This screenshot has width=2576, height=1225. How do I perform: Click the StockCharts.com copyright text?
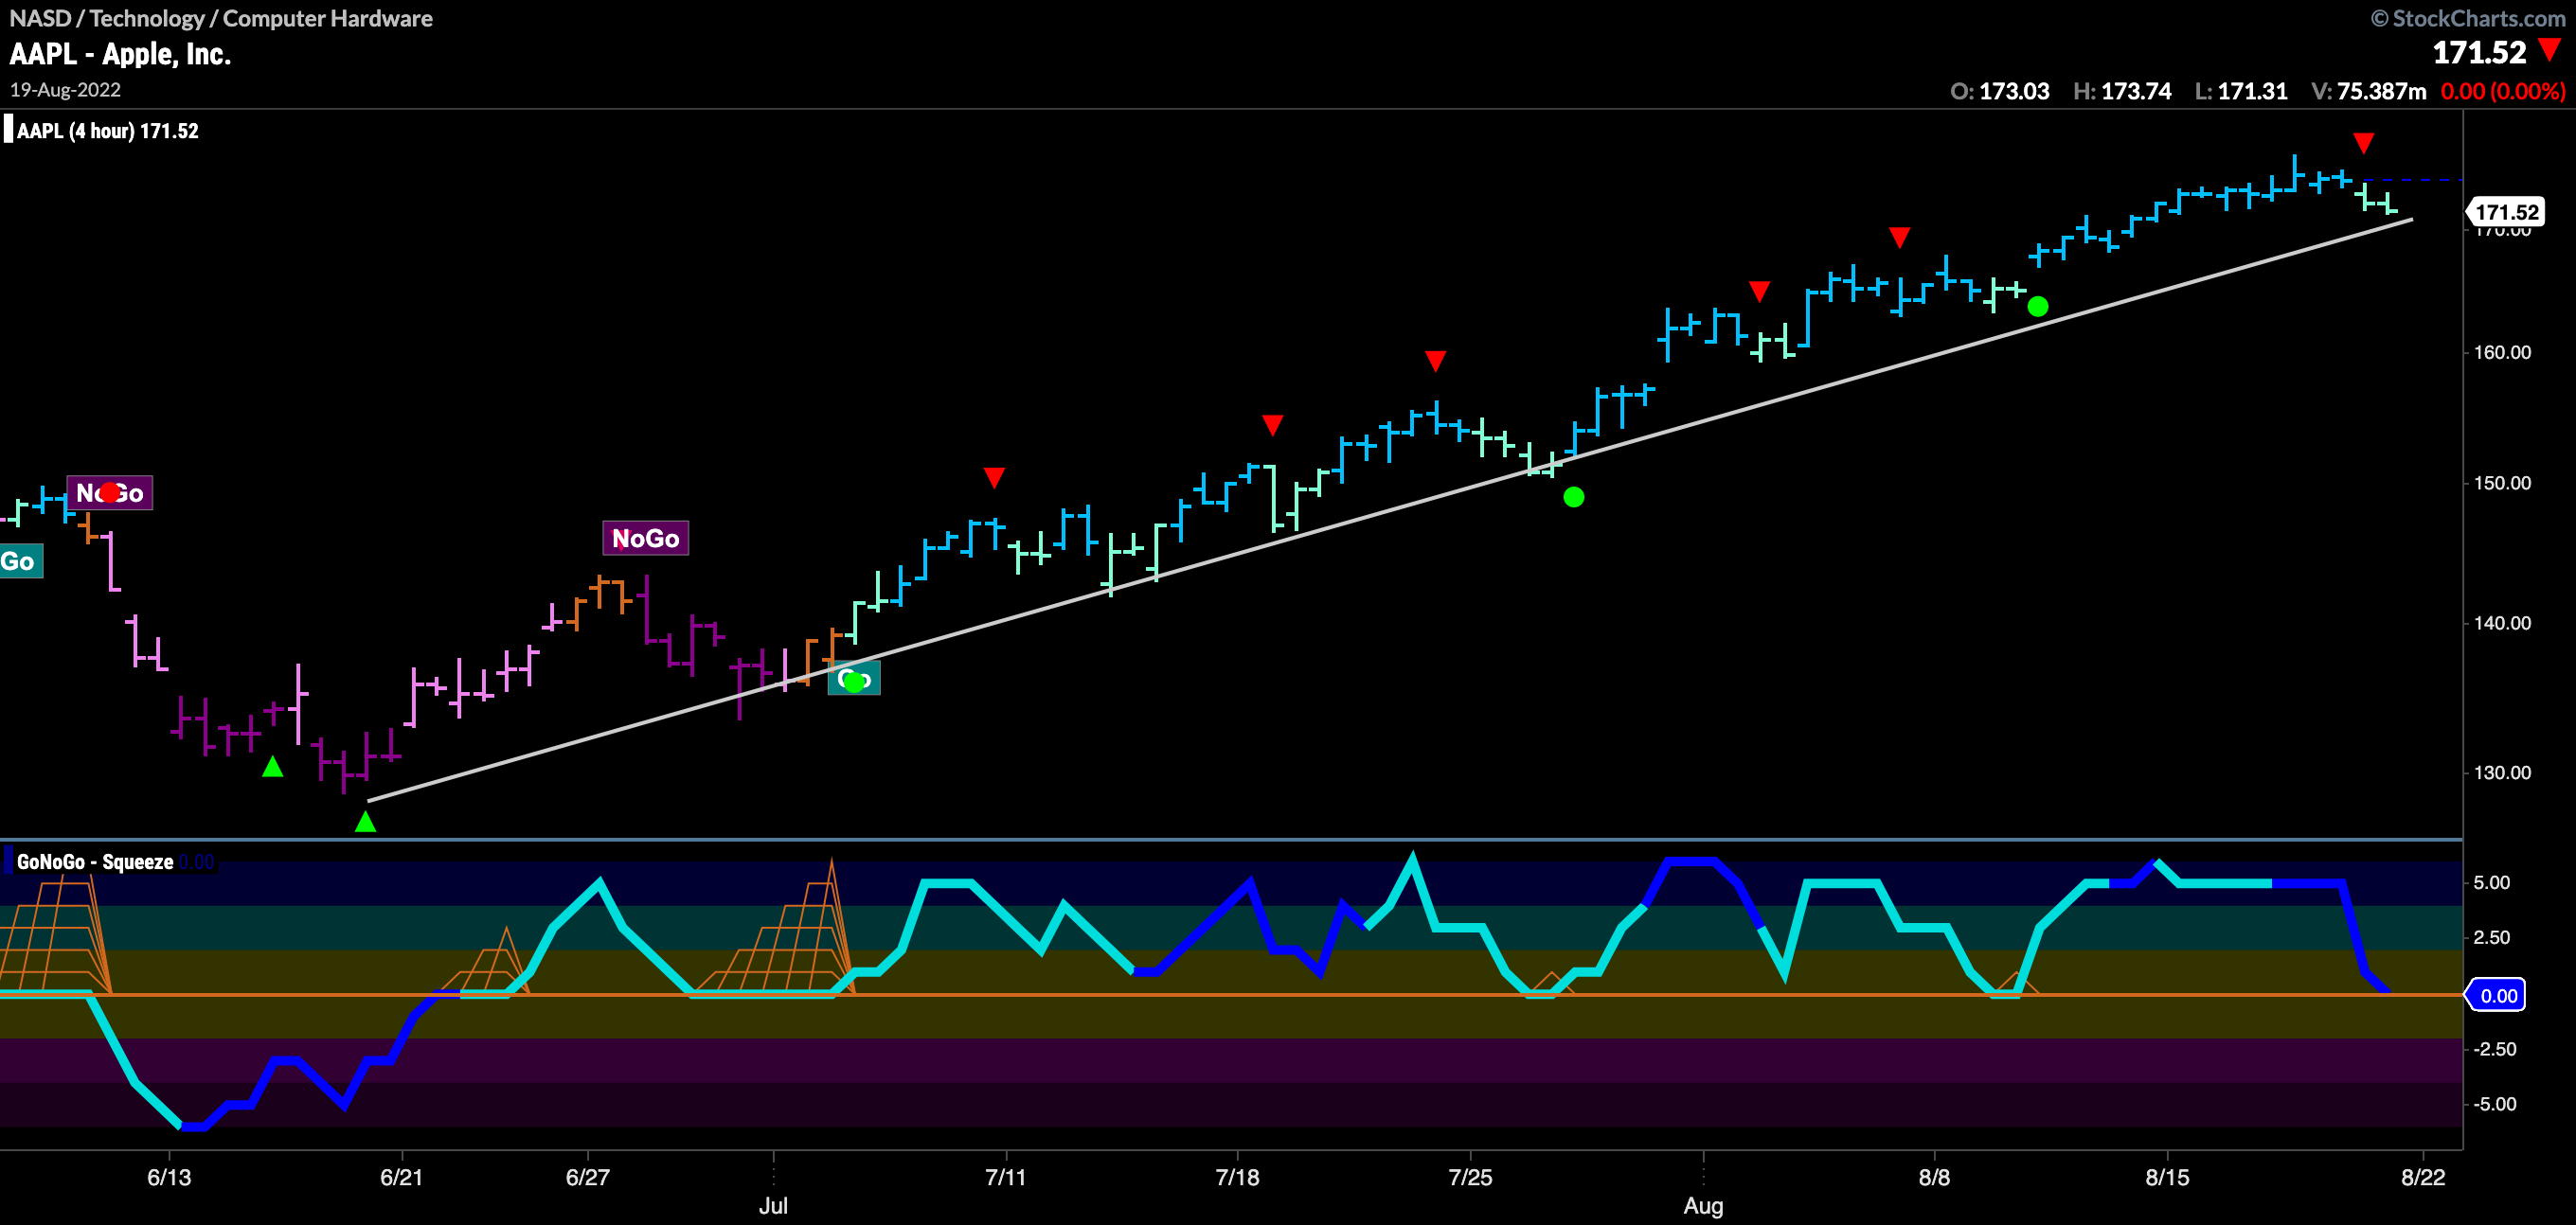pyautogui.click(x=2468, y=18)
